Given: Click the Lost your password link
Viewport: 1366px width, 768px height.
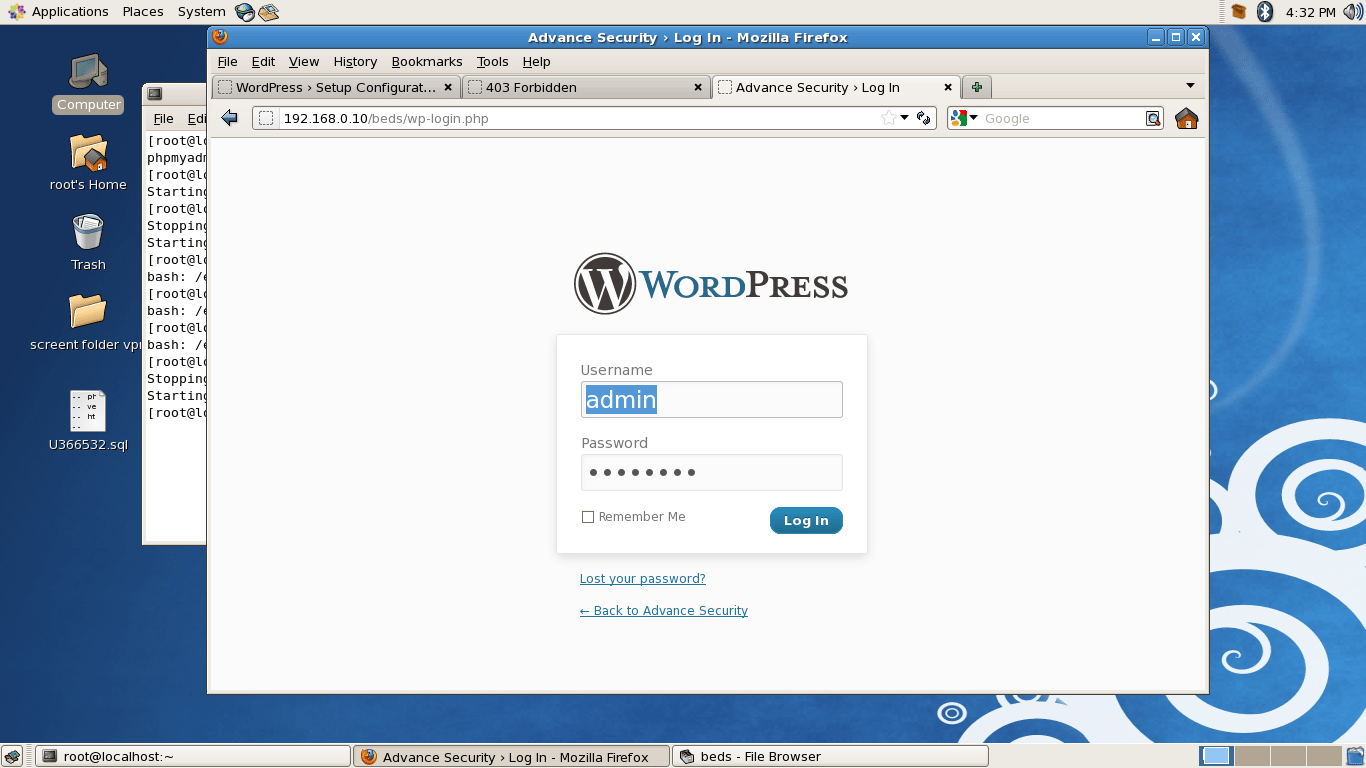Looking at the screenshot, I should pos(643,578).
